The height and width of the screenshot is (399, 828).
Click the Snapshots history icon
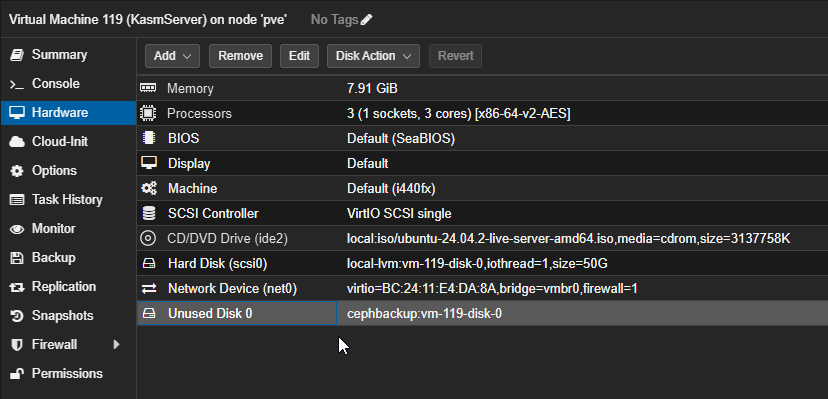(17, 316)
